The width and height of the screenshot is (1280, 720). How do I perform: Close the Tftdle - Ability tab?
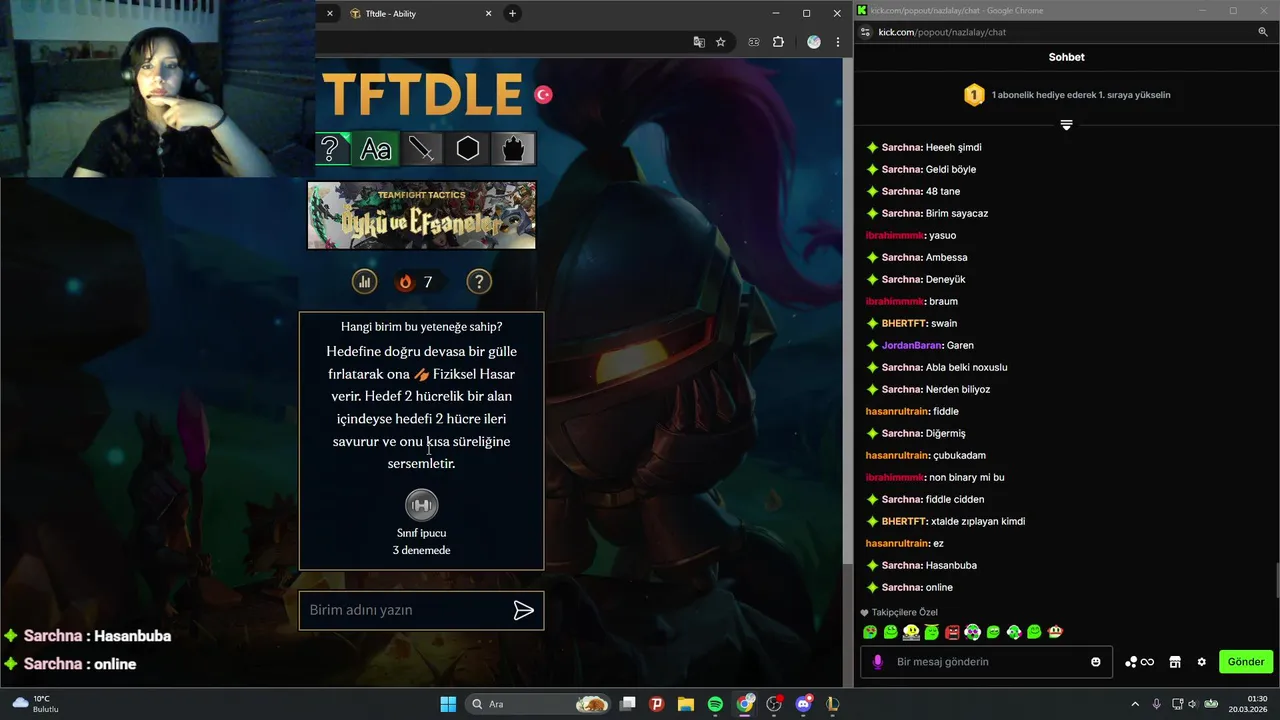tap(489, 14)
